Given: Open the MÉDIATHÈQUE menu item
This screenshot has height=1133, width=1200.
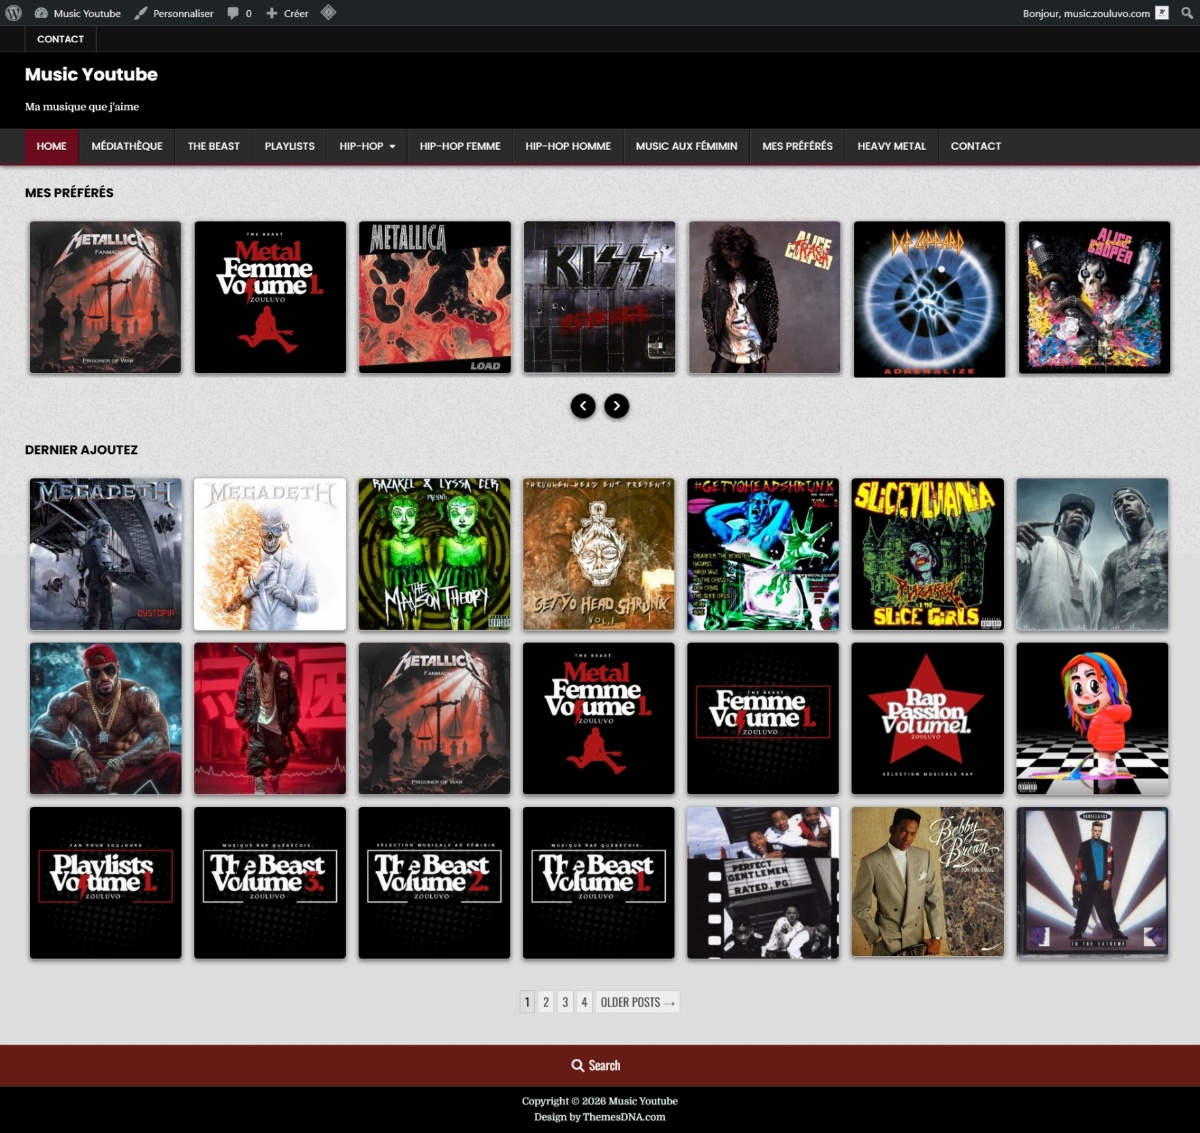Looking at the screenshot, I should click(127, 146).
